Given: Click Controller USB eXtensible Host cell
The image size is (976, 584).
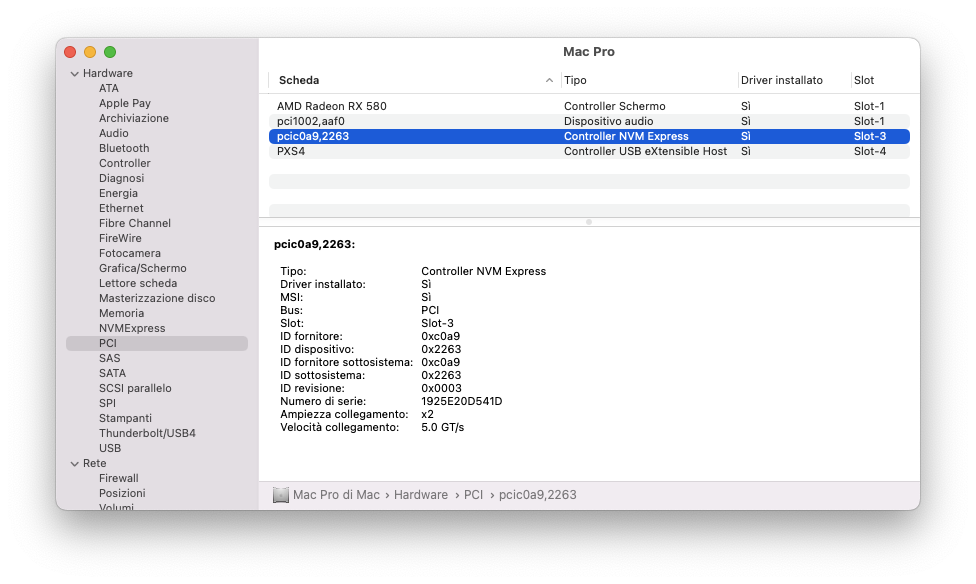Looking at the screenshot, I should [x=645, y=151].
